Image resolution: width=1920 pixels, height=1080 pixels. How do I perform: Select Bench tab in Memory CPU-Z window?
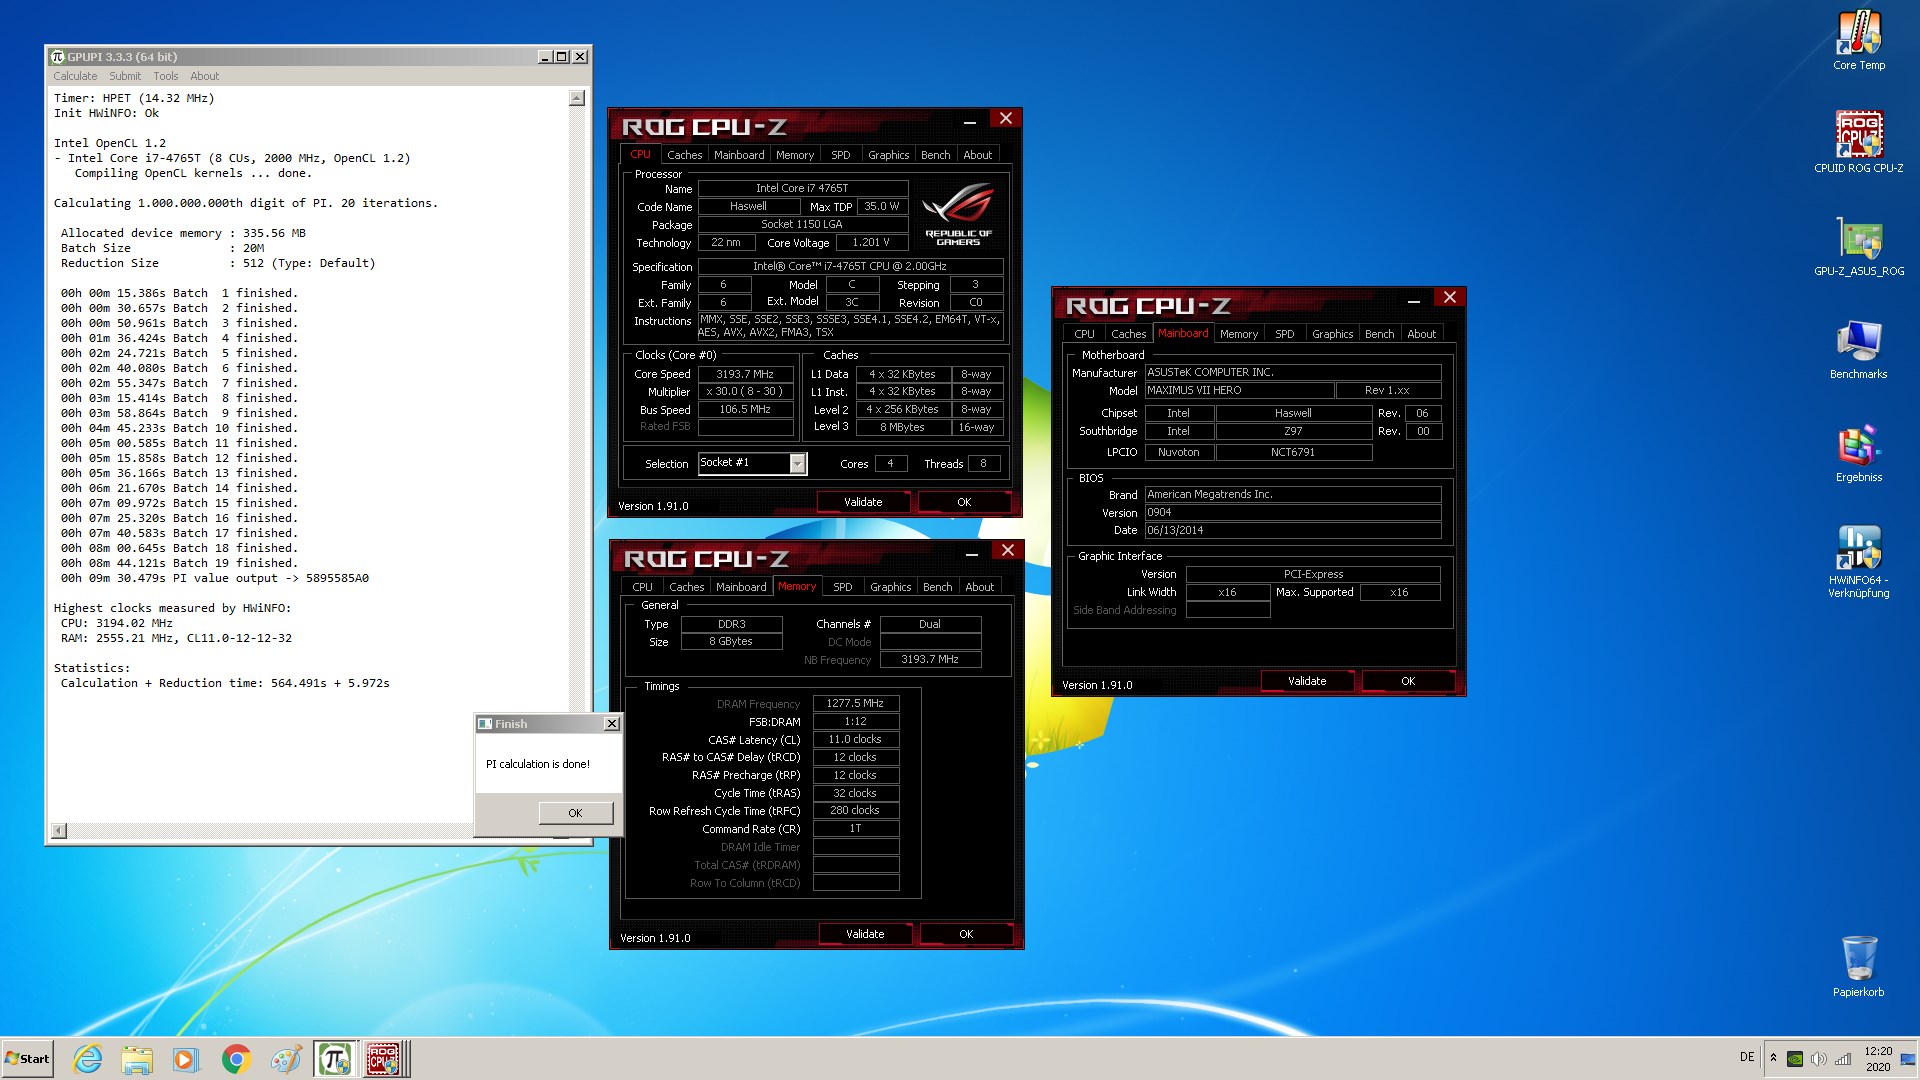click(938, 587)
